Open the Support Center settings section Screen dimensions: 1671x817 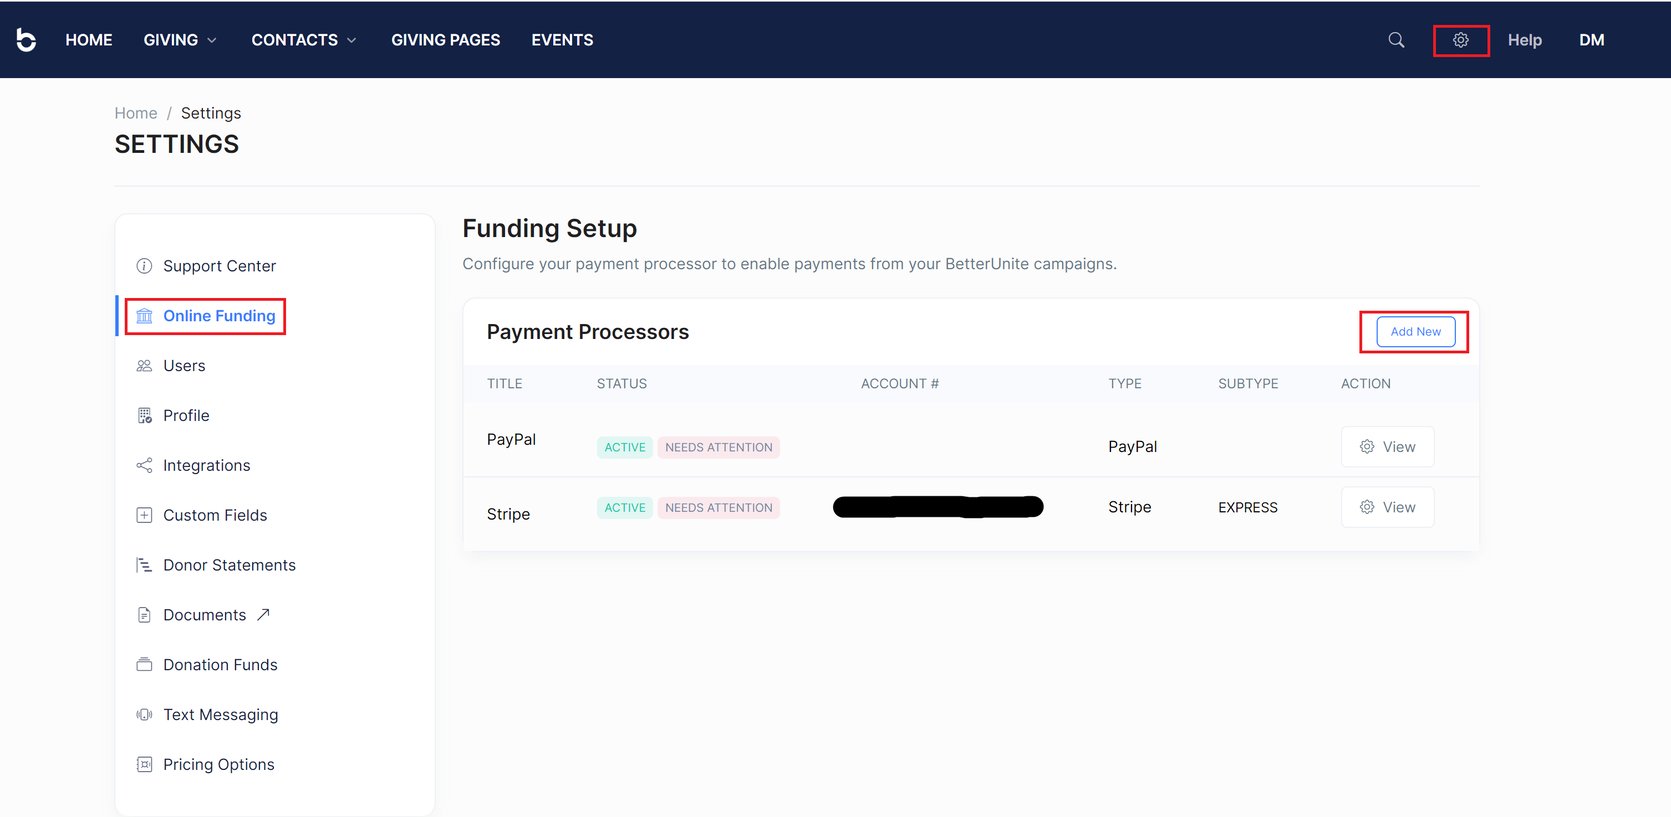(x=219, y=266)
